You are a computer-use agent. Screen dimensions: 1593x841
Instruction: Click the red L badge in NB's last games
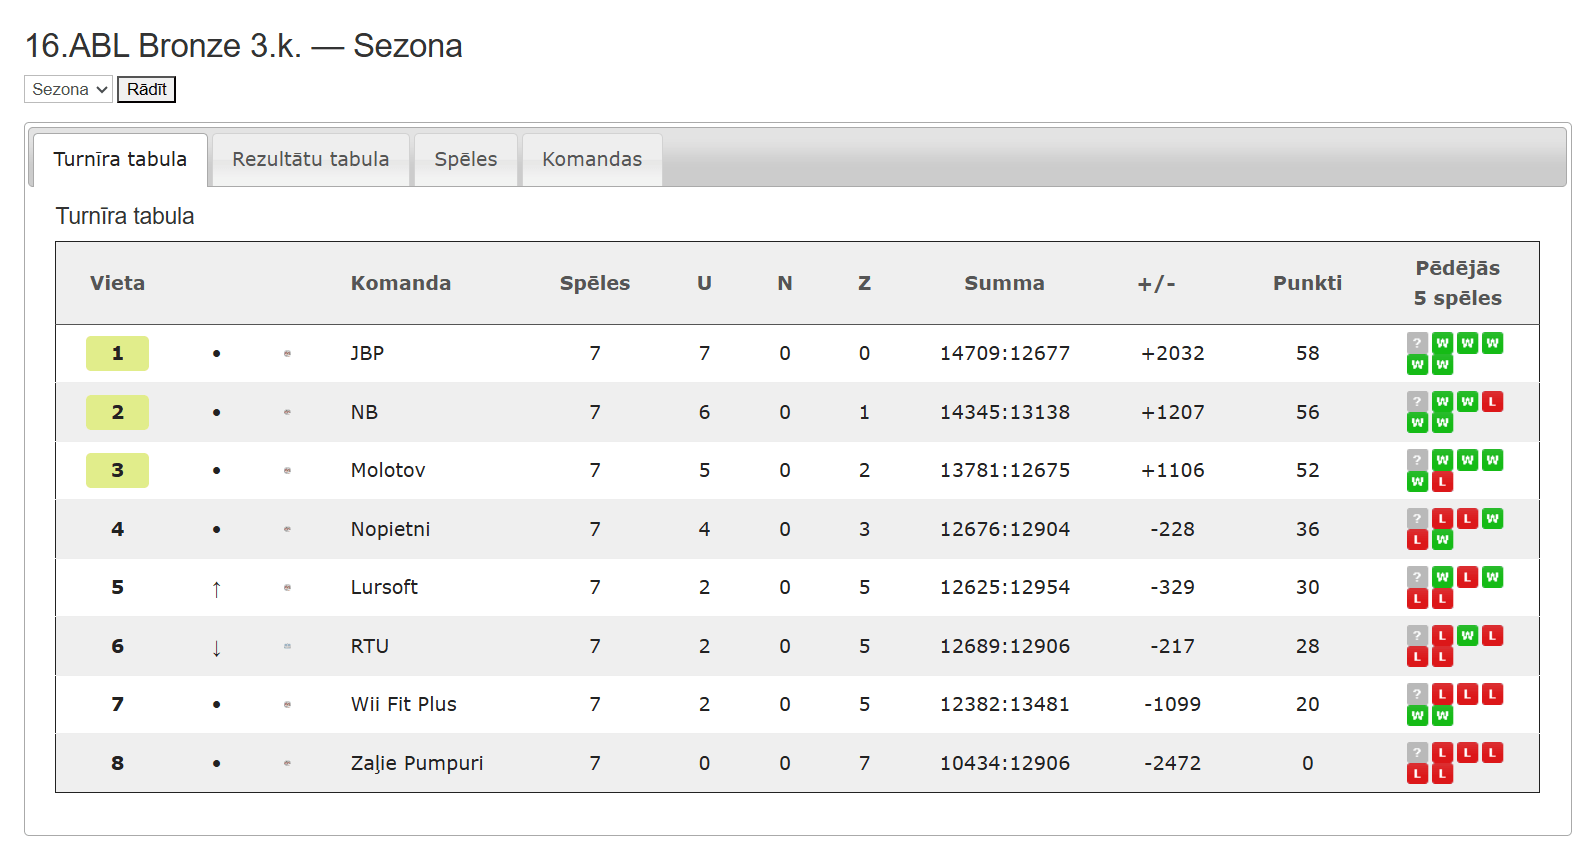(1492, 402)
